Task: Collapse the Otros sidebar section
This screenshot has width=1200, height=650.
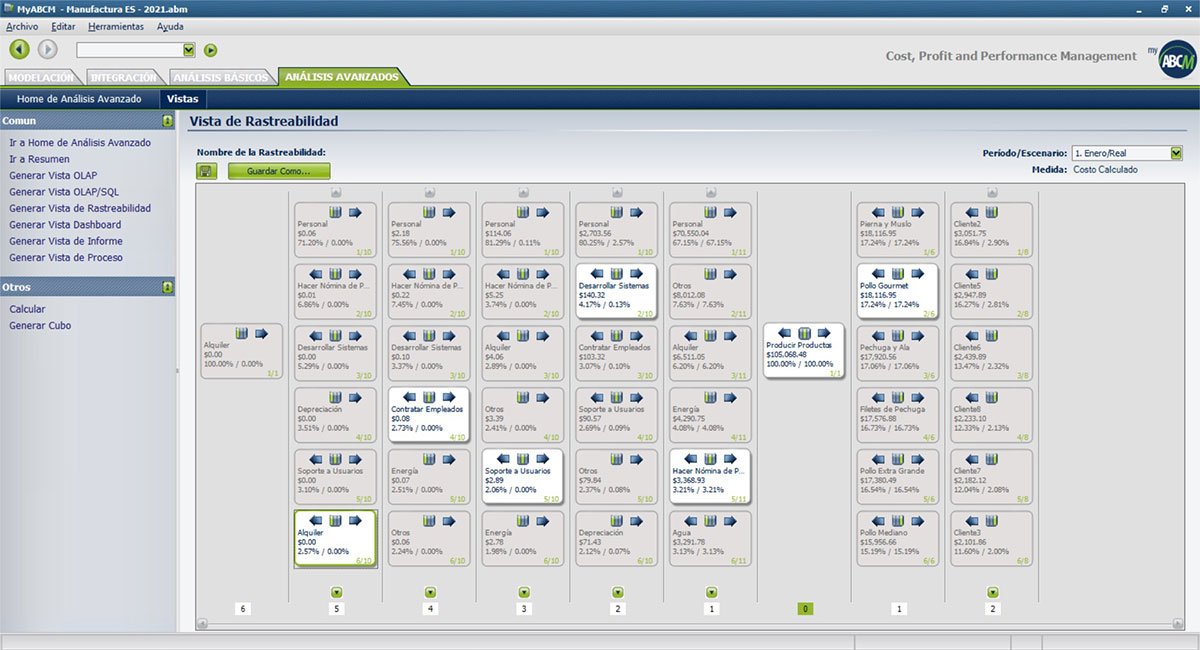Action: [167, 288]
